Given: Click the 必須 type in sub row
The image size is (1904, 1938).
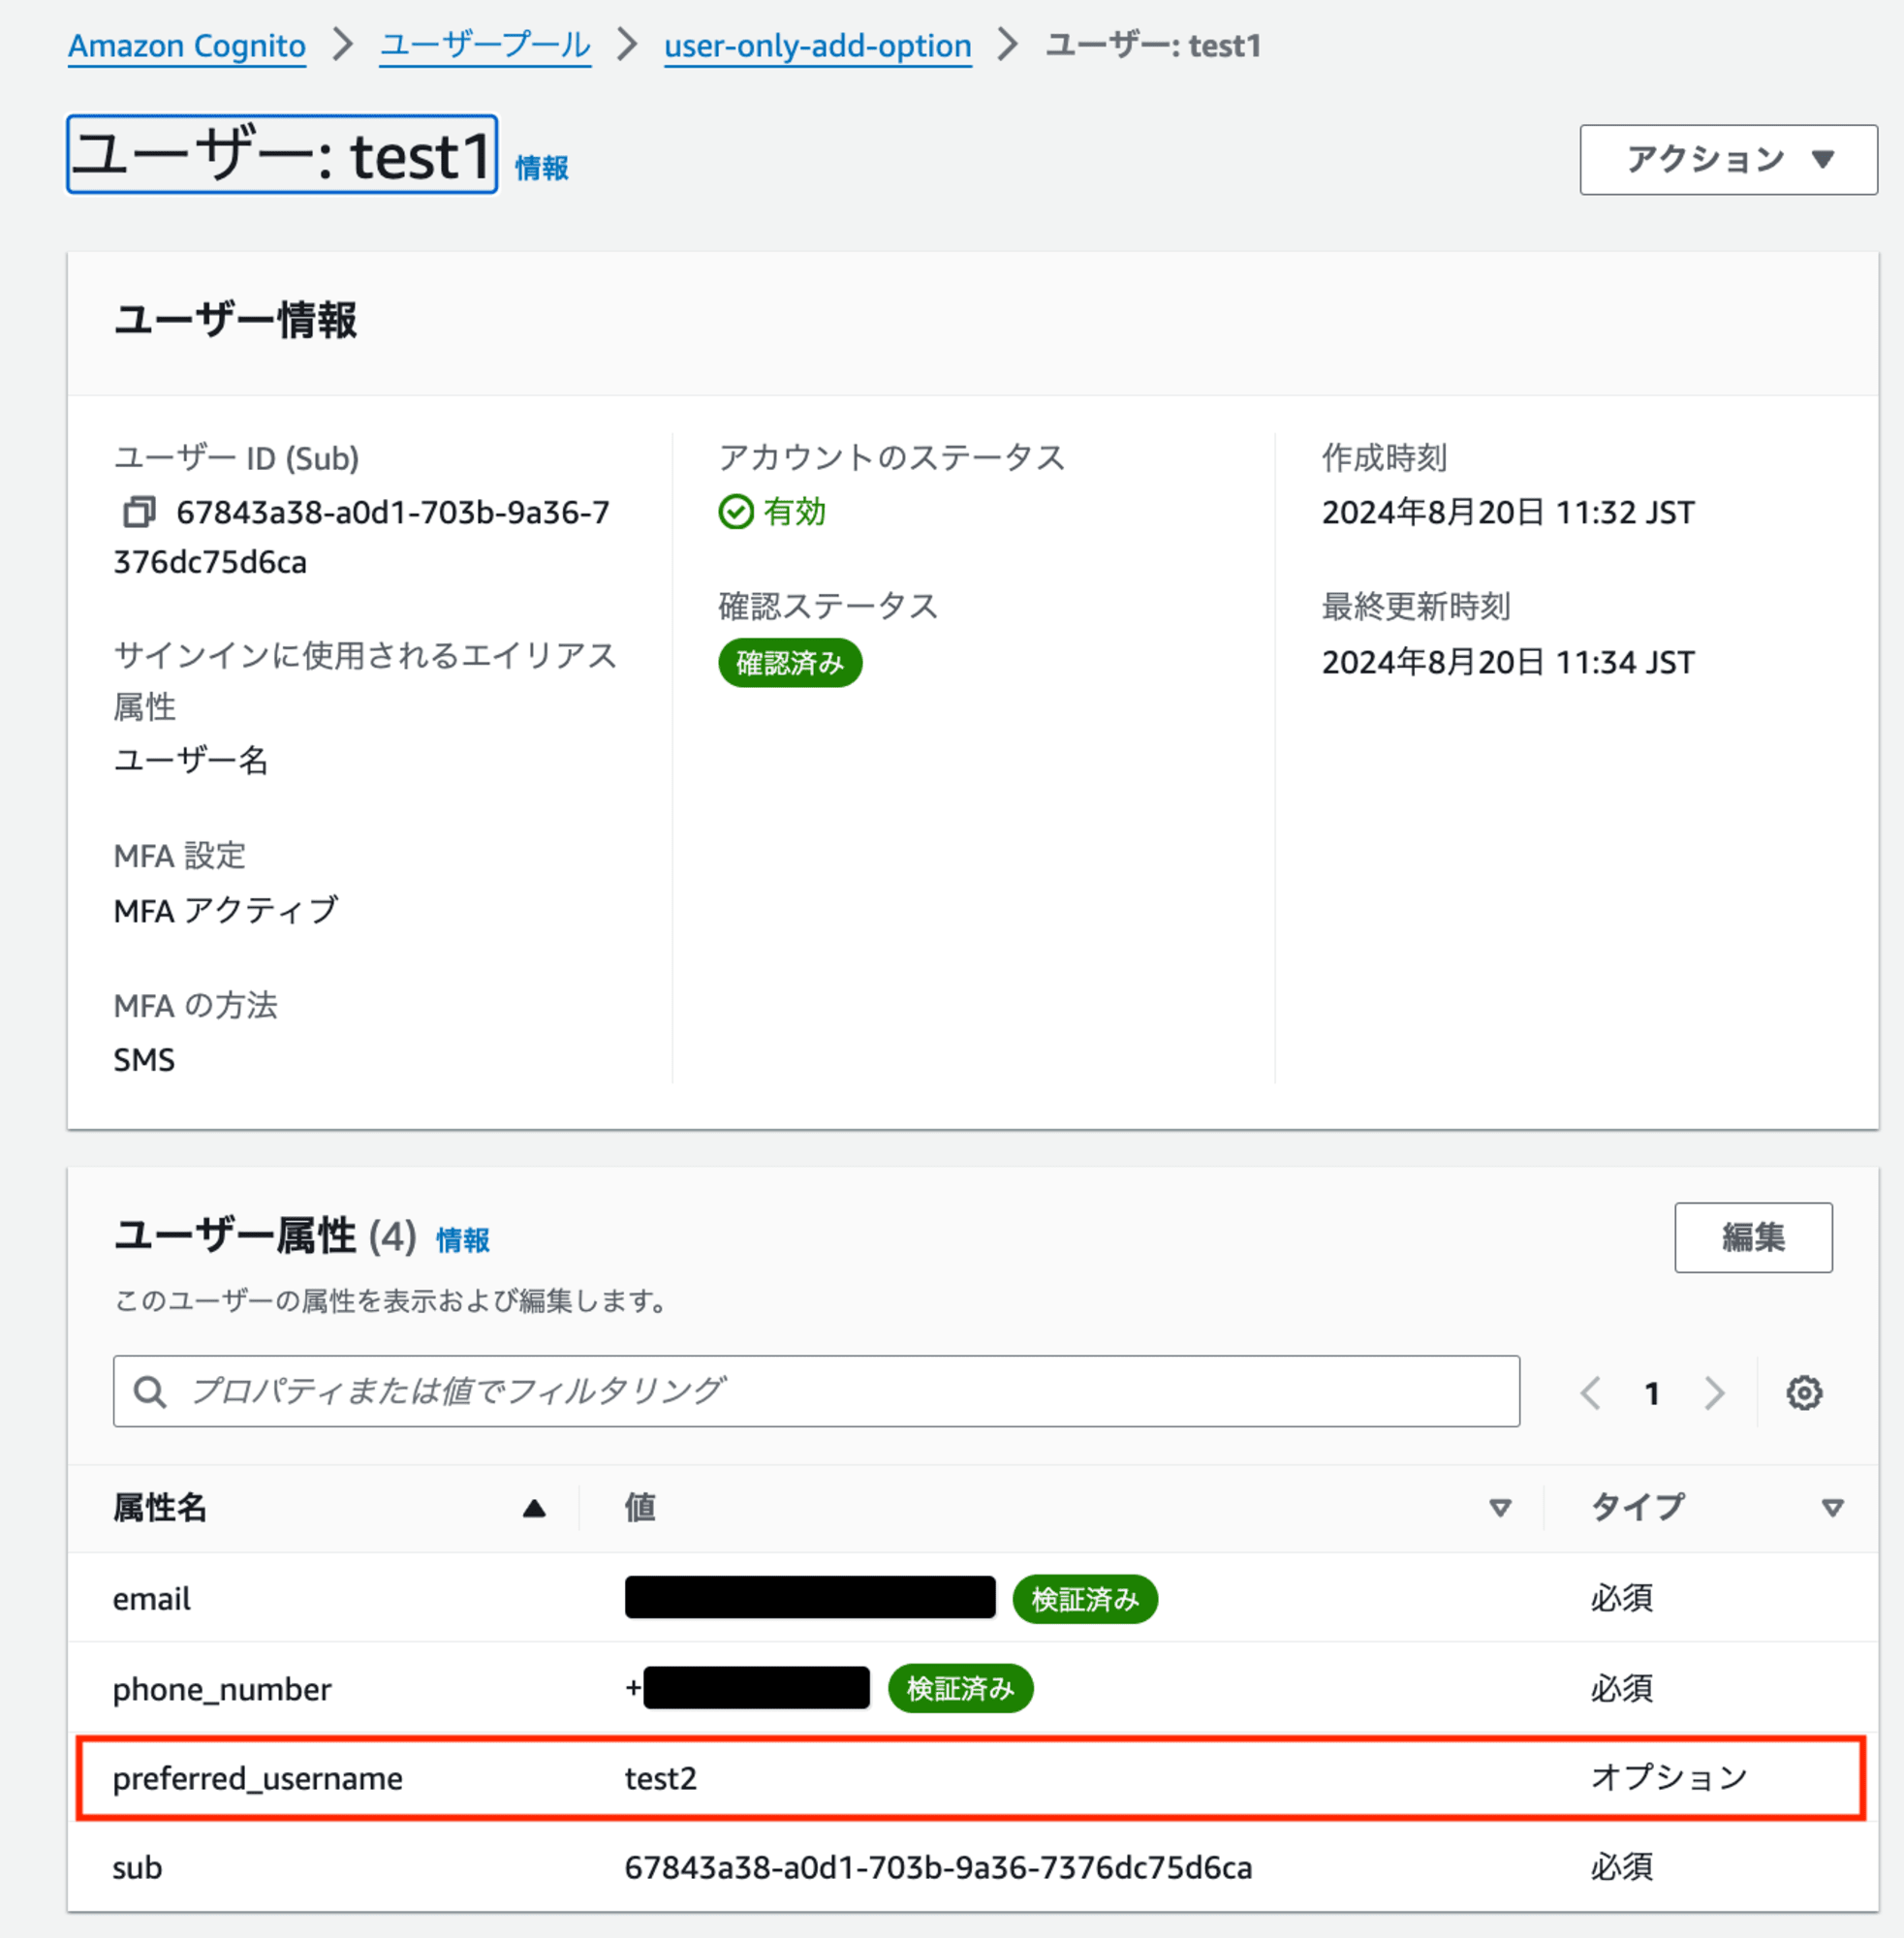Looking at the screenshot, I should [x=1622, y=1867].
